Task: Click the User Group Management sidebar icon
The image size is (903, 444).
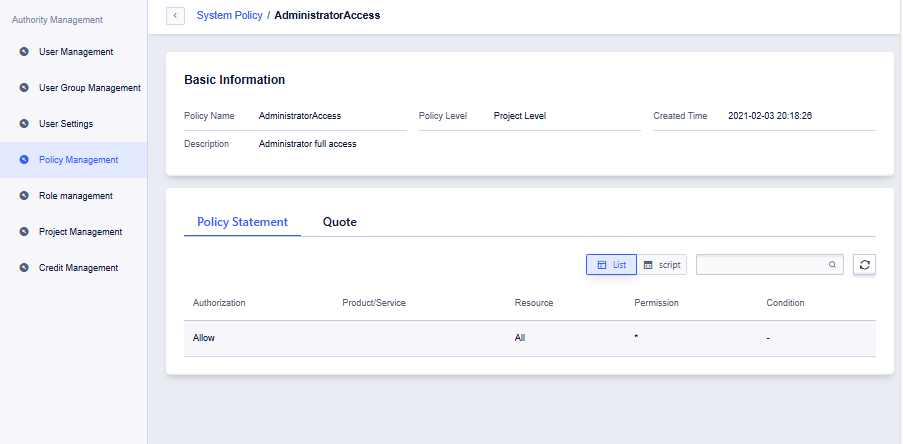Action: 24,88
